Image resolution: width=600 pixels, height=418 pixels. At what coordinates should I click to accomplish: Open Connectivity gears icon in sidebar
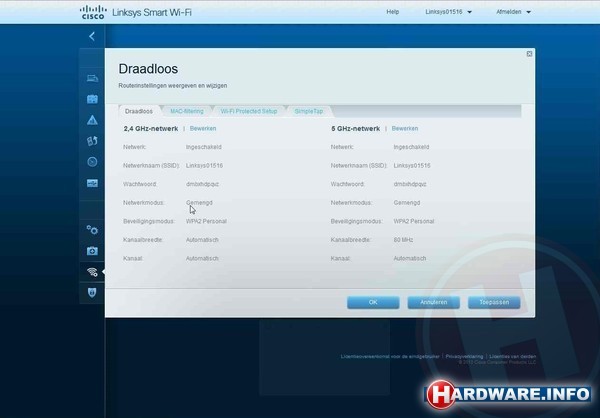92,230
